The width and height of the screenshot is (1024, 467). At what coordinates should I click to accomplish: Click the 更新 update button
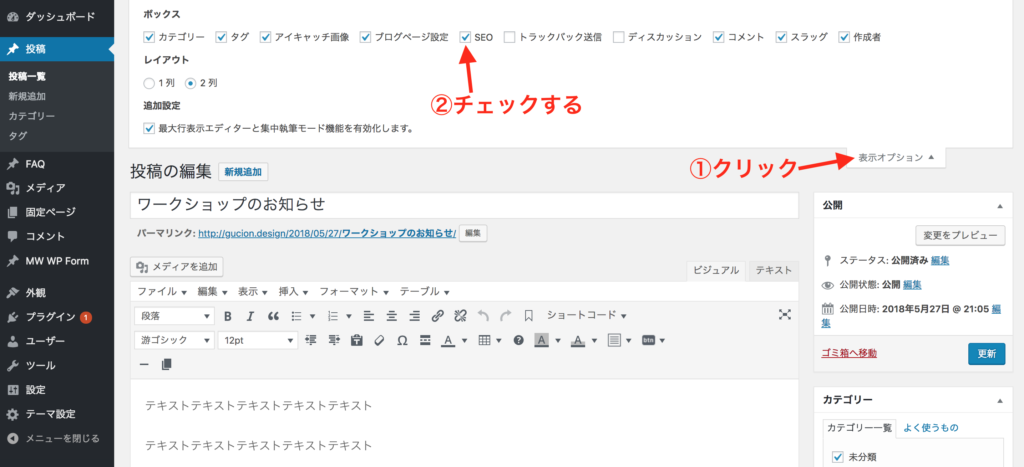[986, 354]
